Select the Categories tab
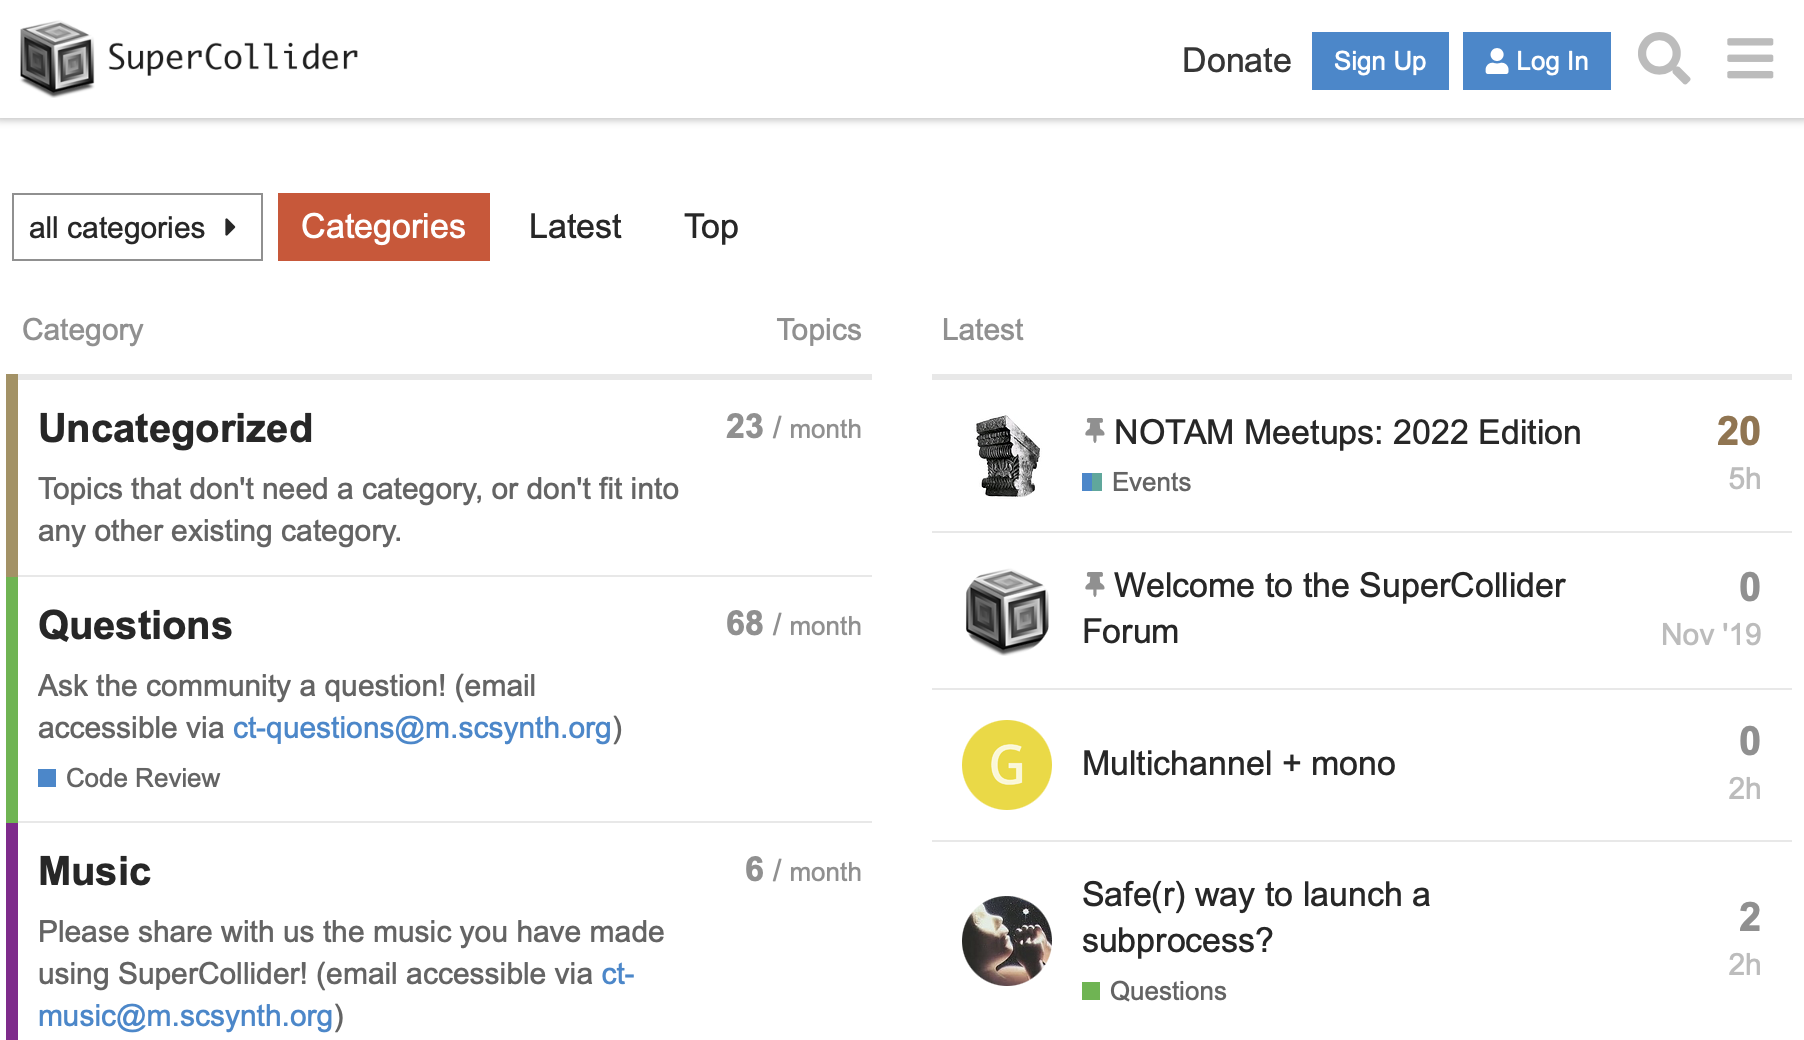Viewport: 1804px width, 1040px height. 384,227
